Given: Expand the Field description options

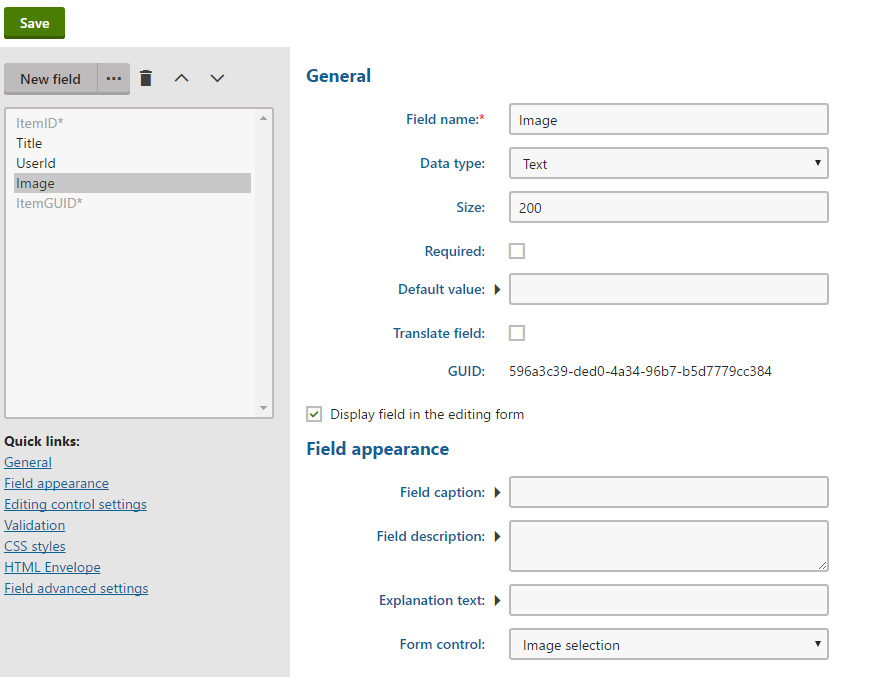Looking at the screenshot, I should pos(497,536).
